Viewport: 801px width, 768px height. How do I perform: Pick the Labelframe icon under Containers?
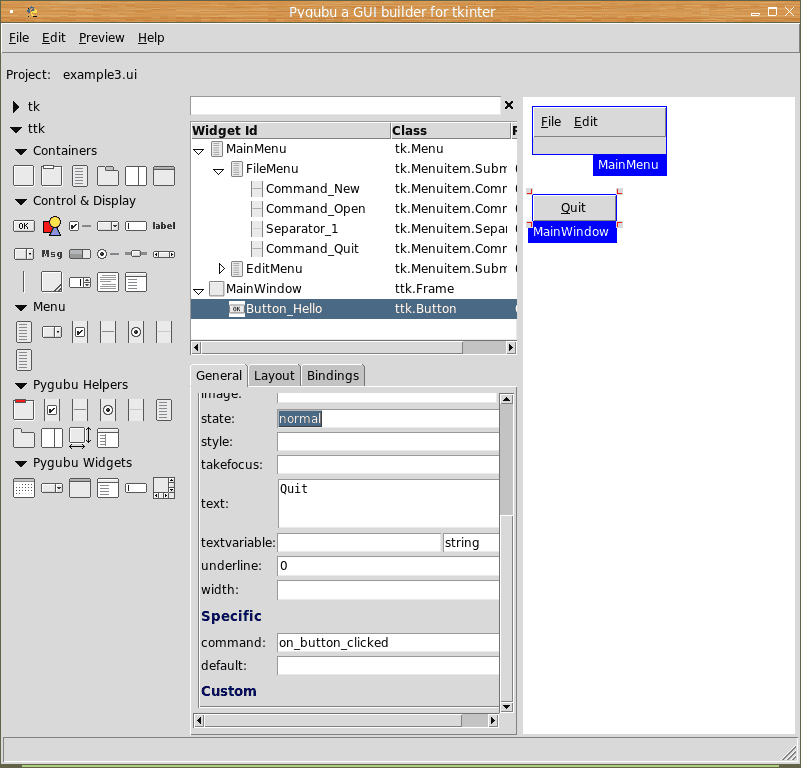pyautogui.click(x=52, y=176)
